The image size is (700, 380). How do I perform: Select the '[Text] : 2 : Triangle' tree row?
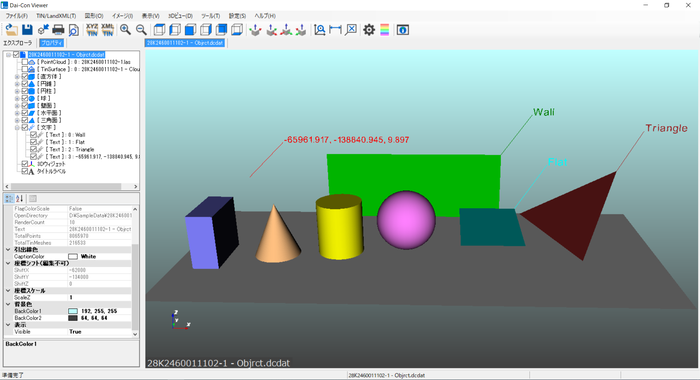(70, 150)
